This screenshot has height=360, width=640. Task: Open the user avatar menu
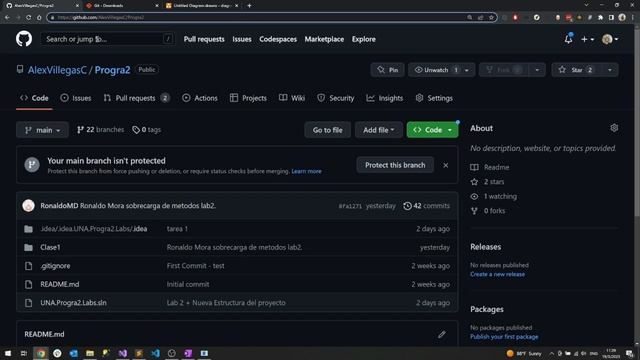(x=610, y=39)
